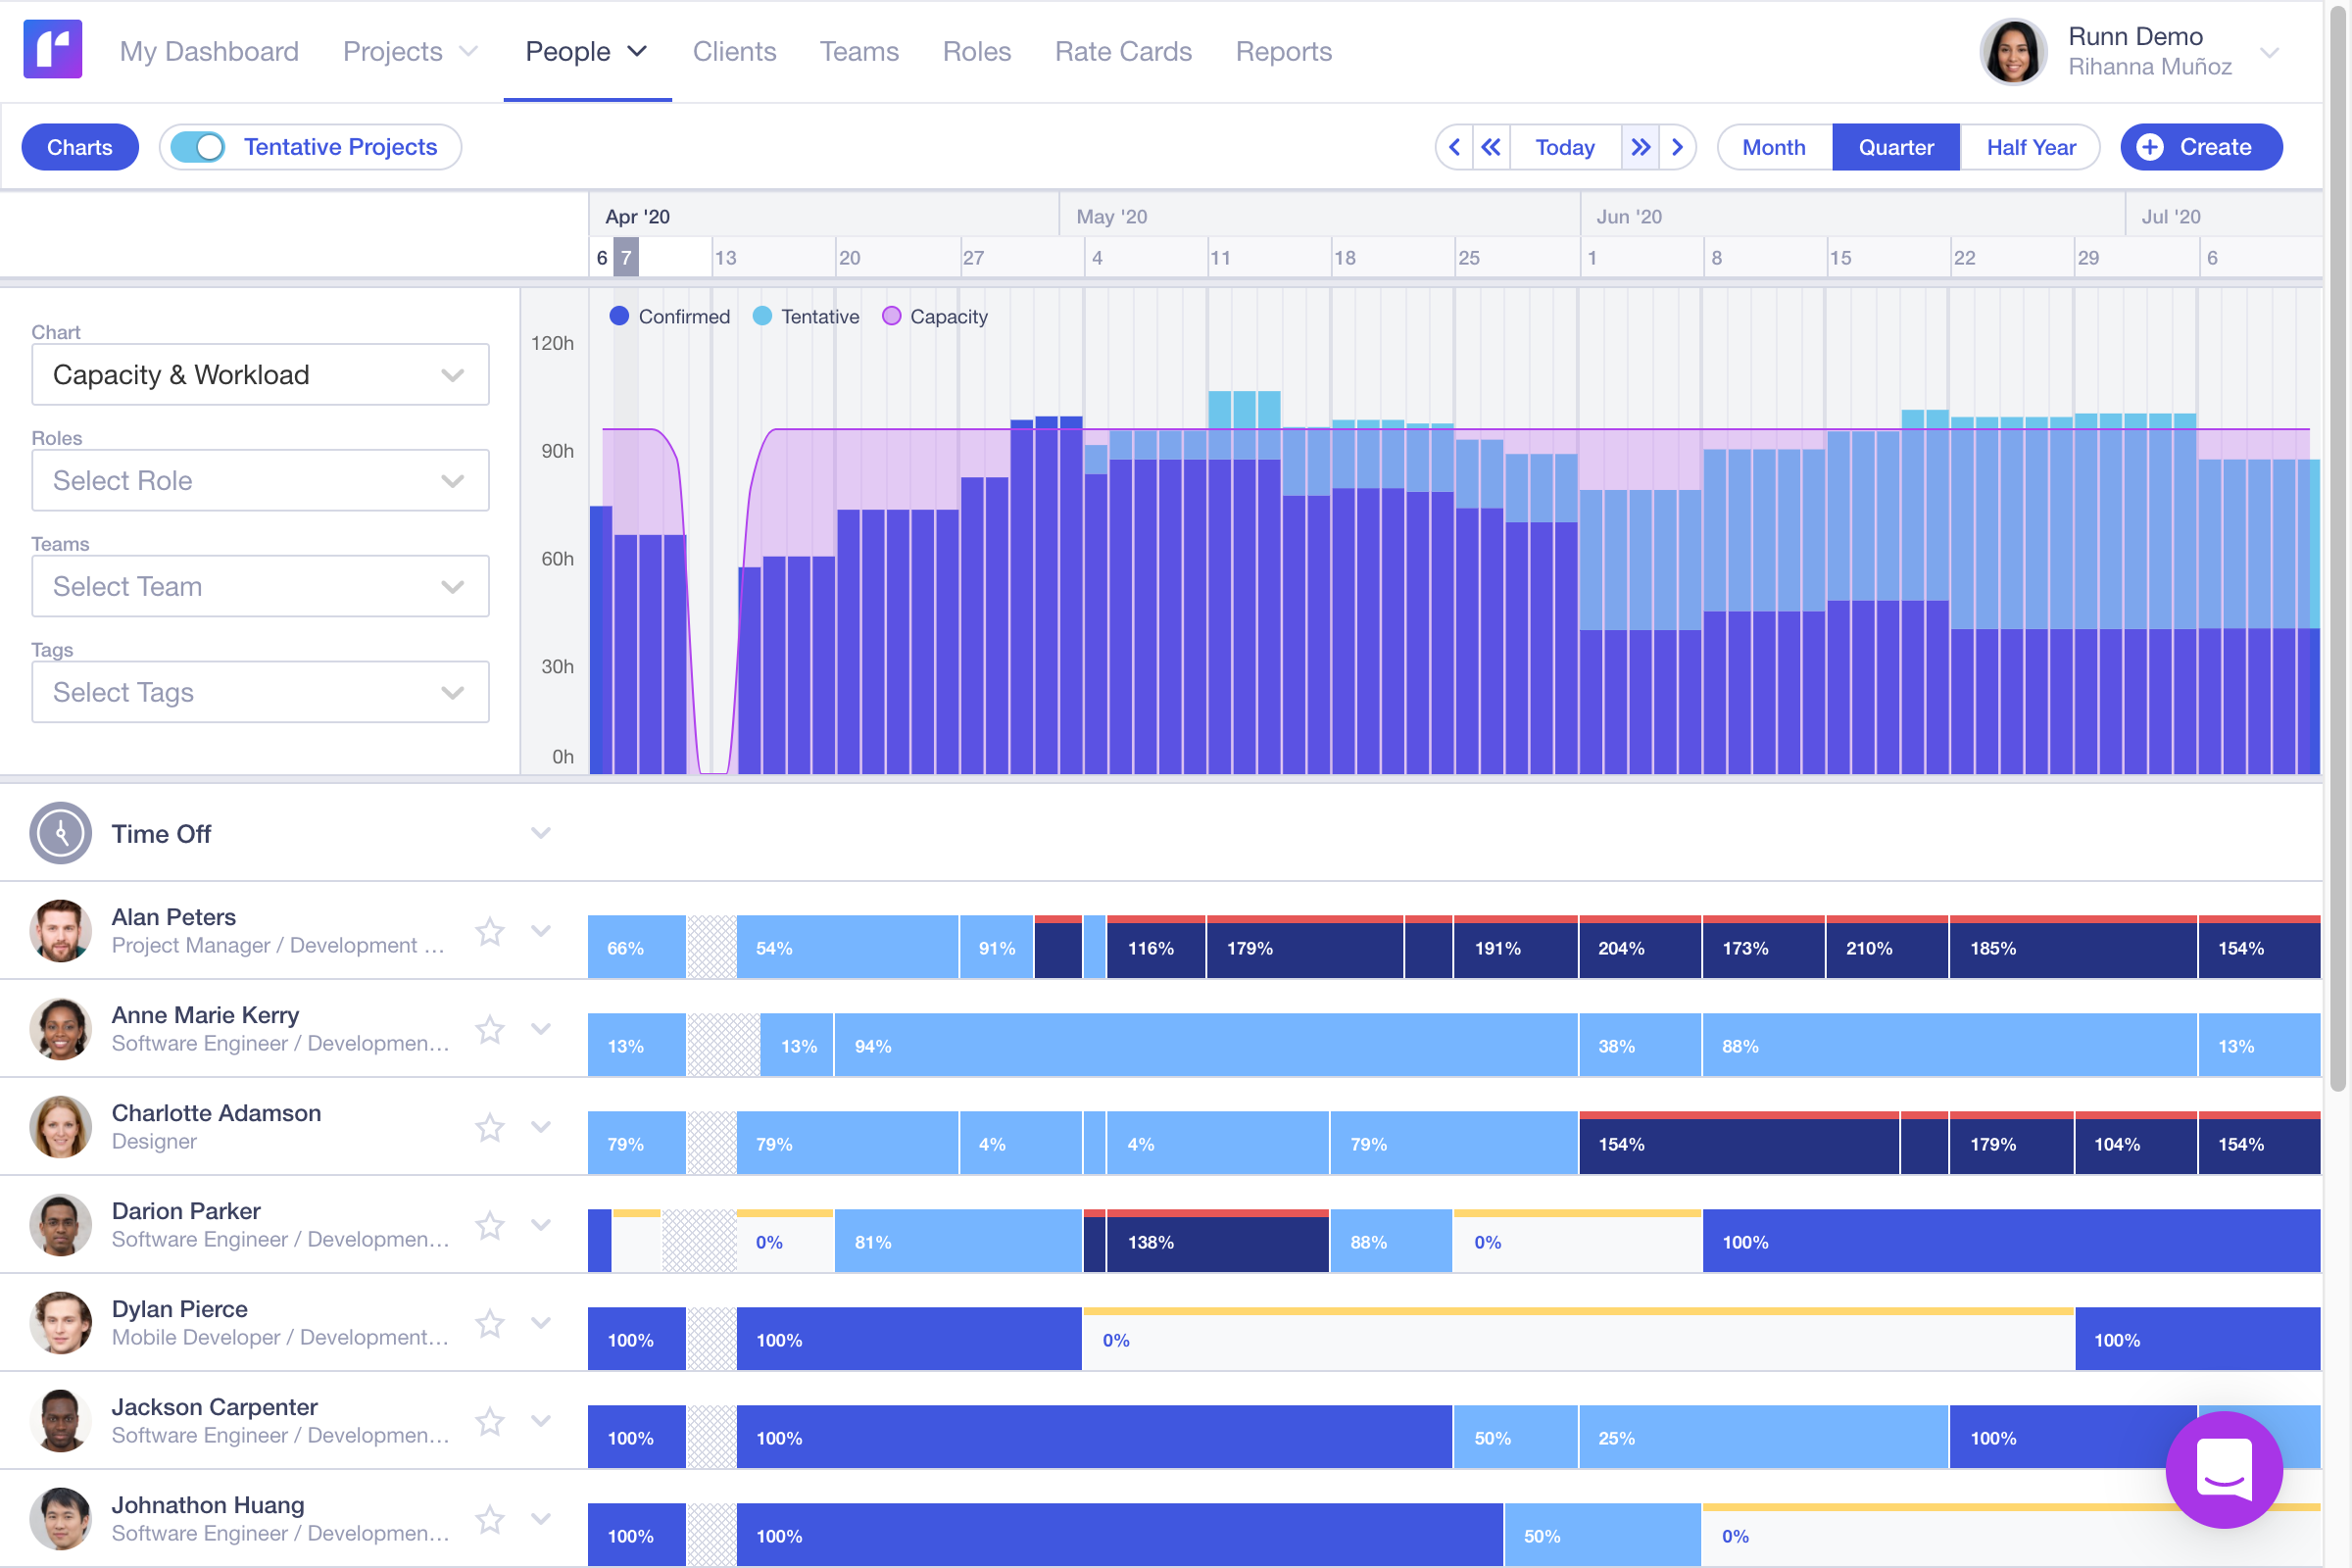
Task: Toggle Tentative Projects off
Action: pyautogui.click(x=199, y=146)
